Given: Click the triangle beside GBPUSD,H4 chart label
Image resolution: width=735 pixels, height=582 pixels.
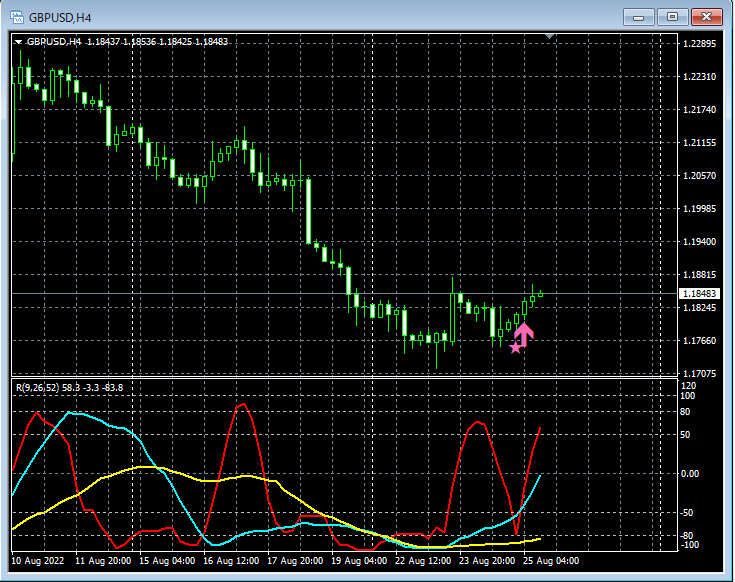Looking at the screenshot, I should coord(18,42).
